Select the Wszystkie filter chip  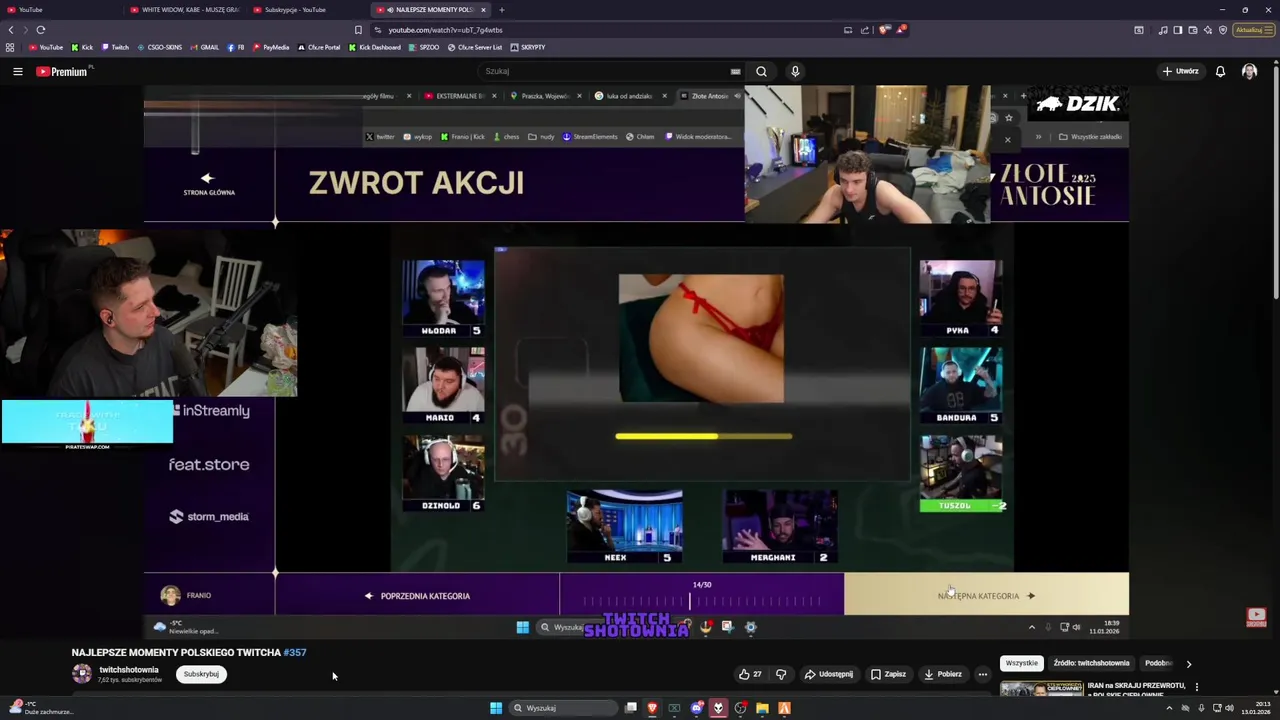[1022, 663]
